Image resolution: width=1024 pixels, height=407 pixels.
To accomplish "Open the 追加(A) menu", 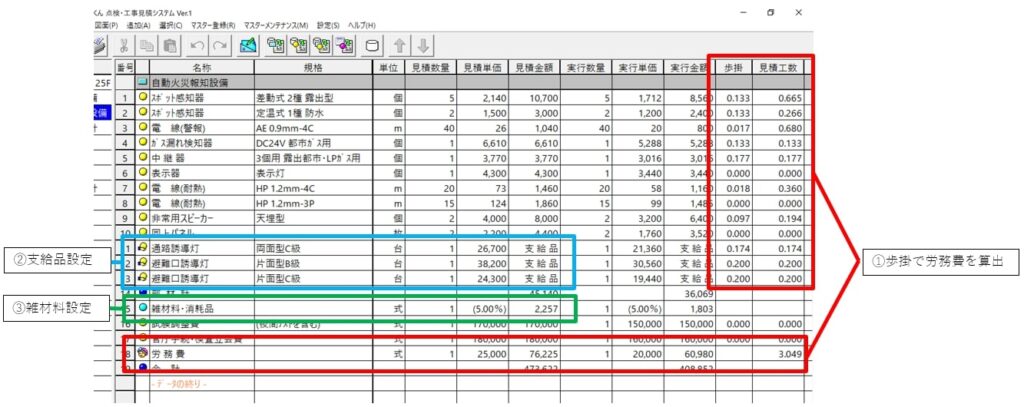I will coord(139,24).
